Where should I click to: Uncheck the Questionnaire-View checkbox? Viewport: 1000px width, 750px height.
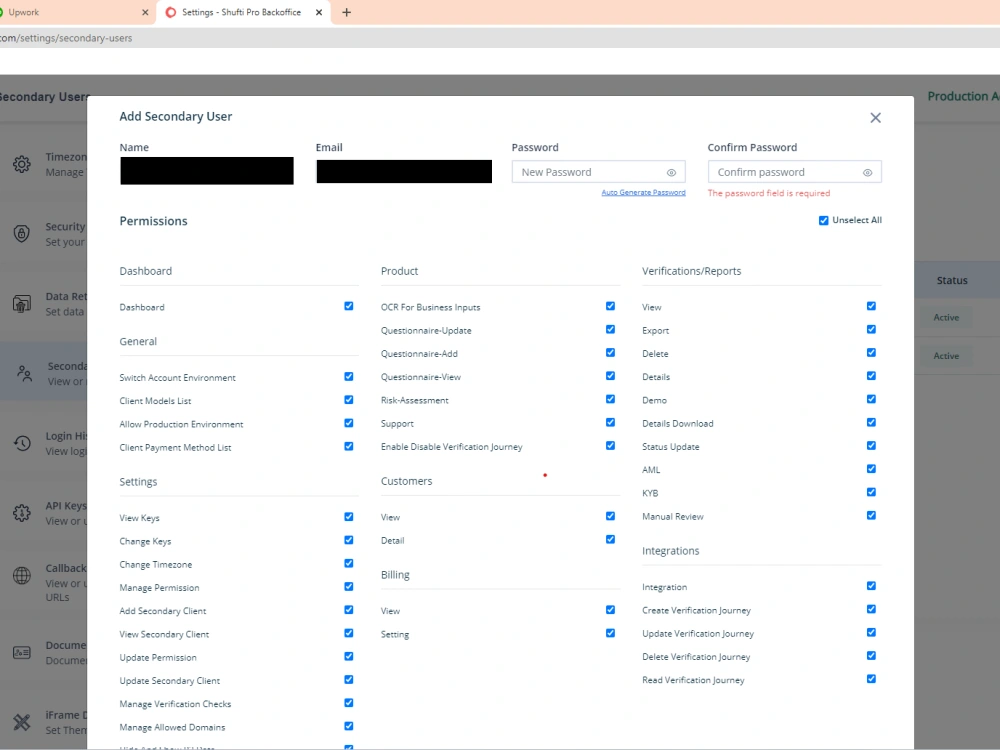[x=610, y=376]
